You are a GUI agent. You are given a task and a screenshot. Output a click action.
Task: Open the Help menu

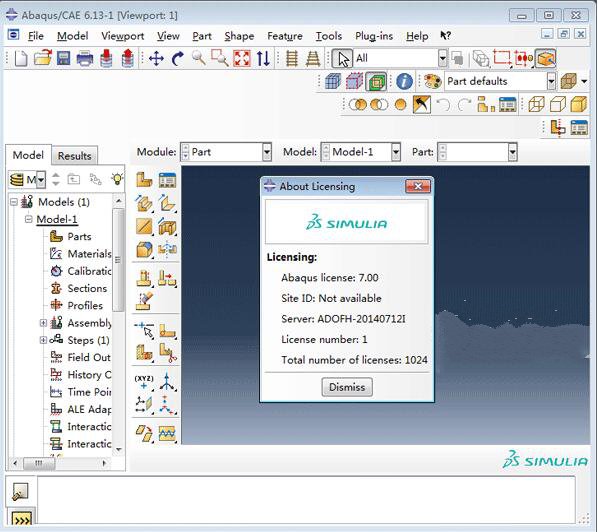coord(417,36)
